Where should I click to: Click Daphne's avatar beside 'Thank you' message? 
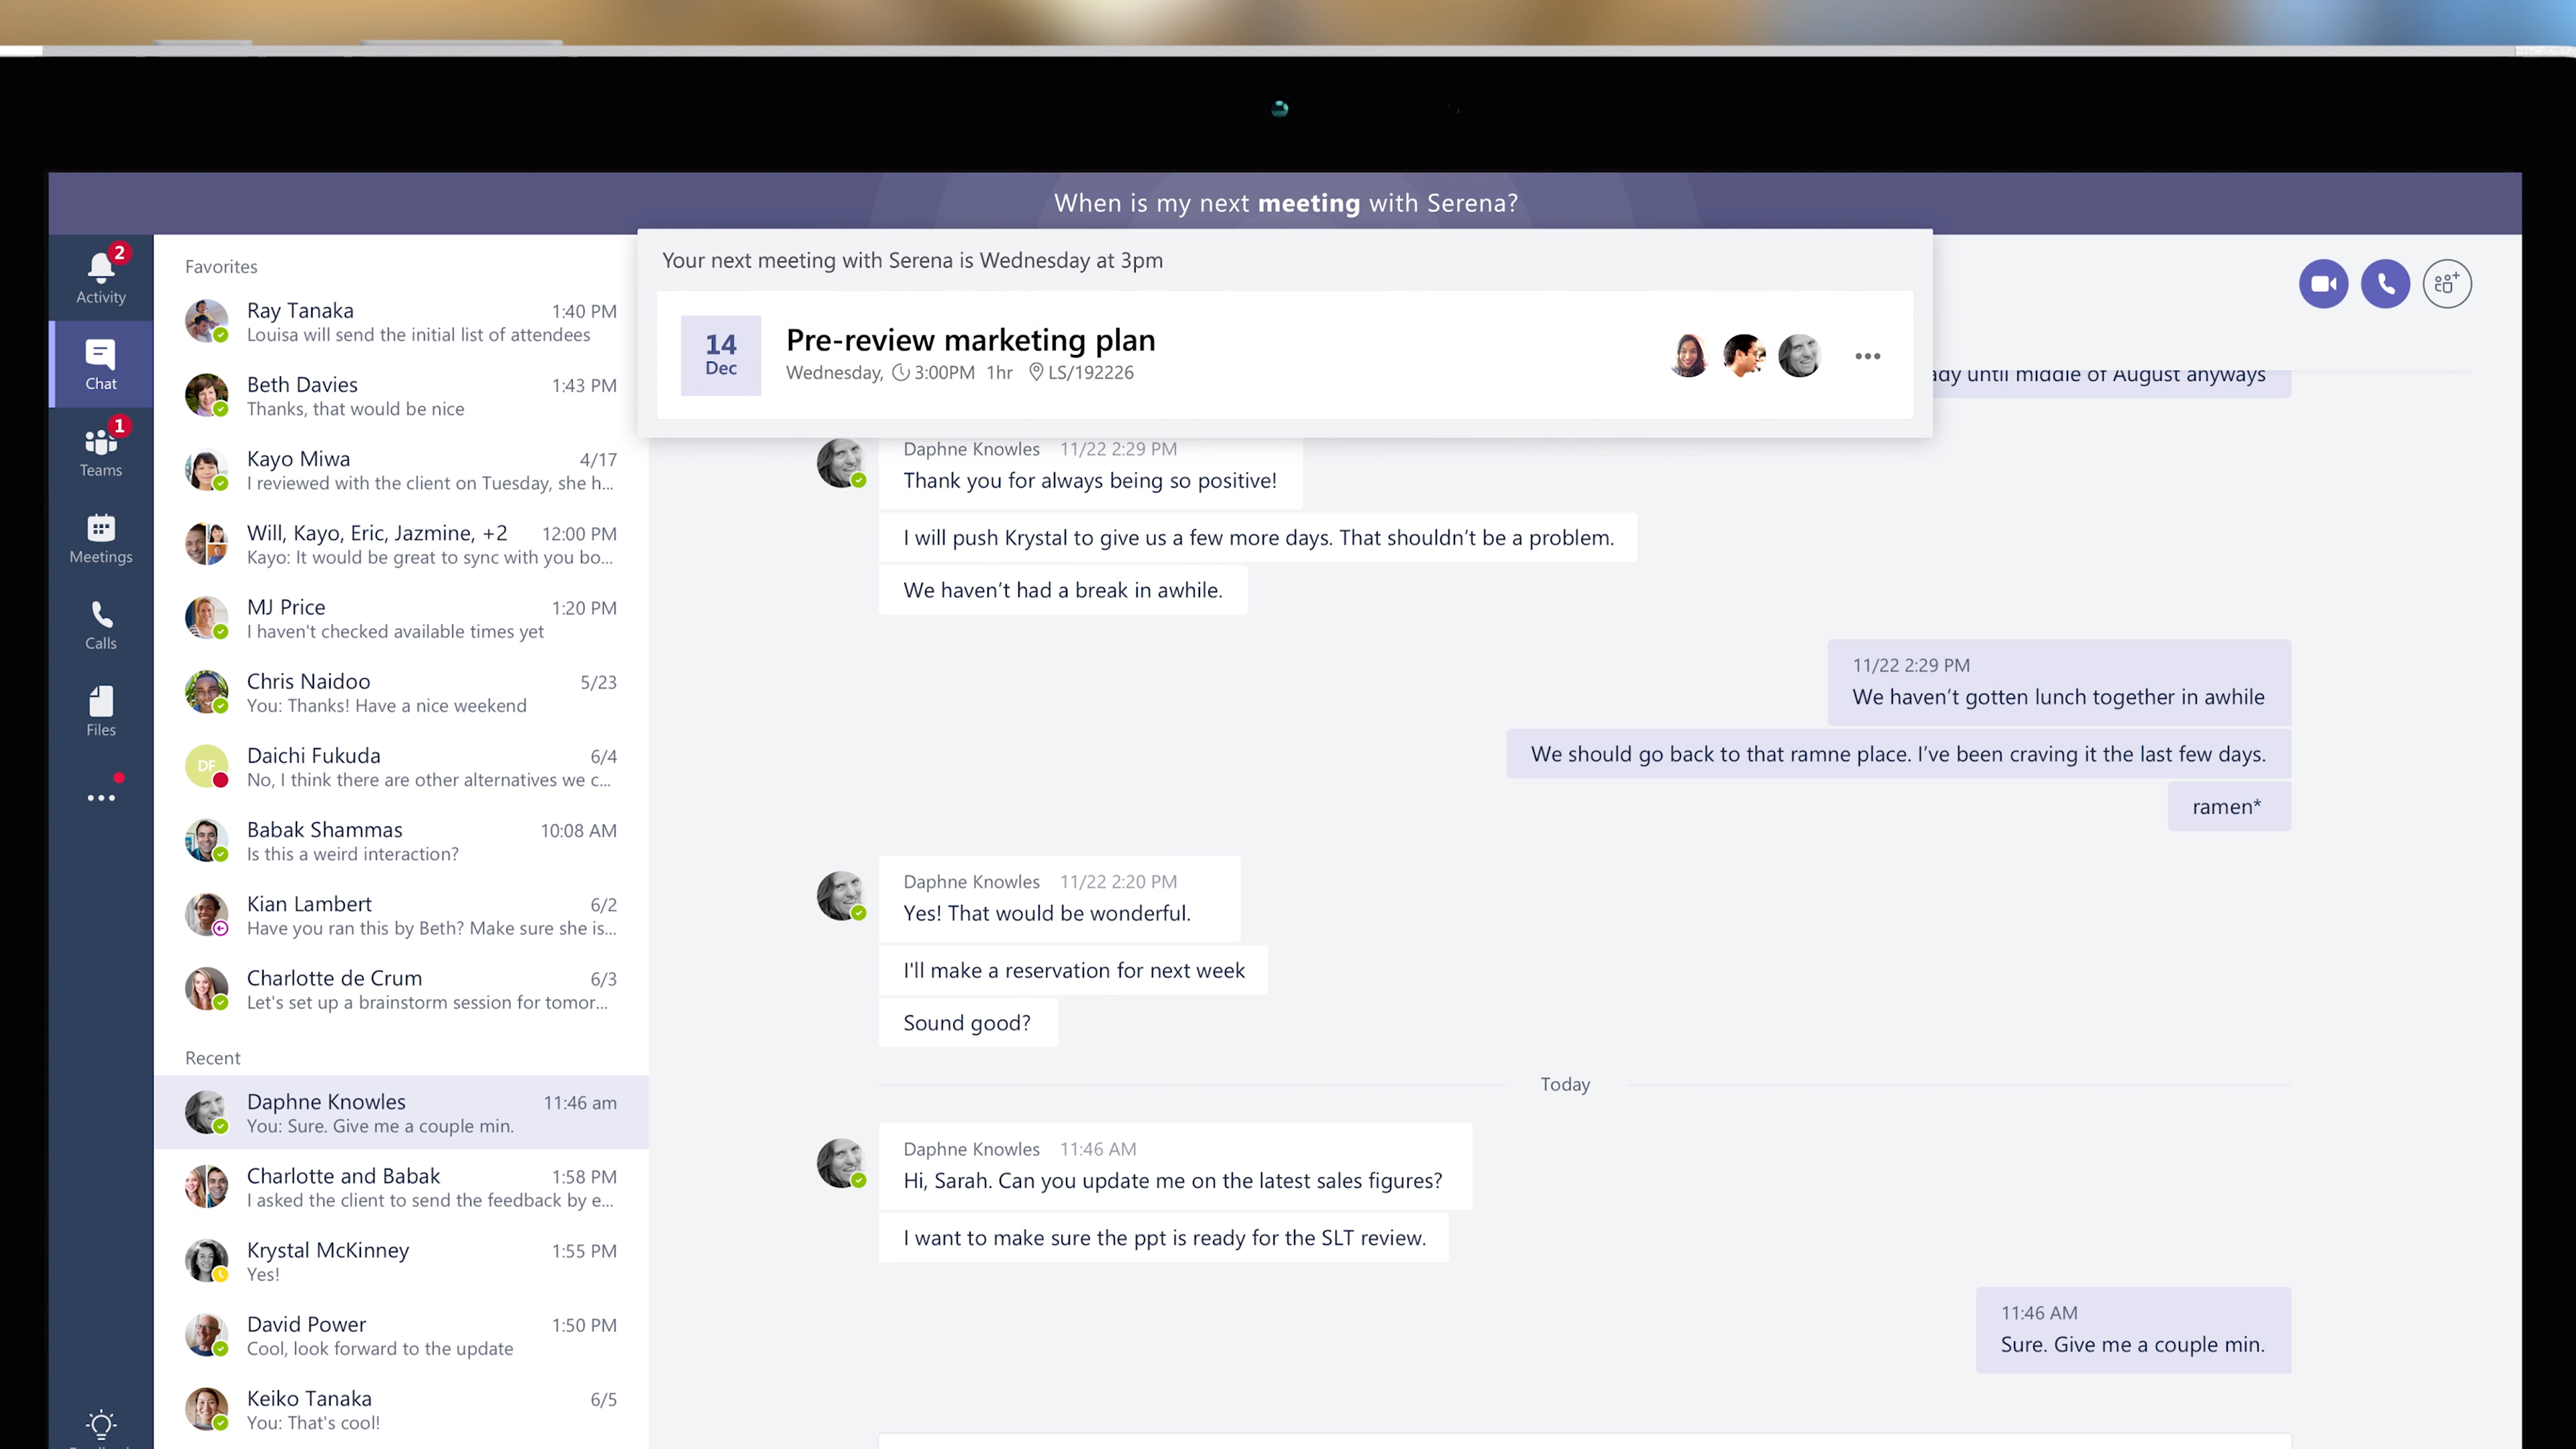click(x=841, y=463)
